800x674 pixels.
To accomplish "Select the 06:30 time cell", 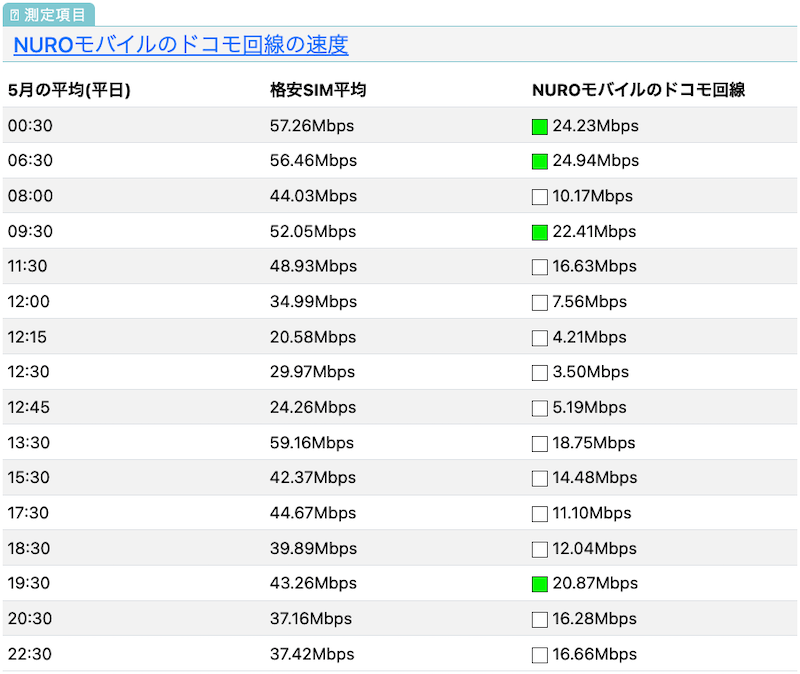I will coord(30,160).
